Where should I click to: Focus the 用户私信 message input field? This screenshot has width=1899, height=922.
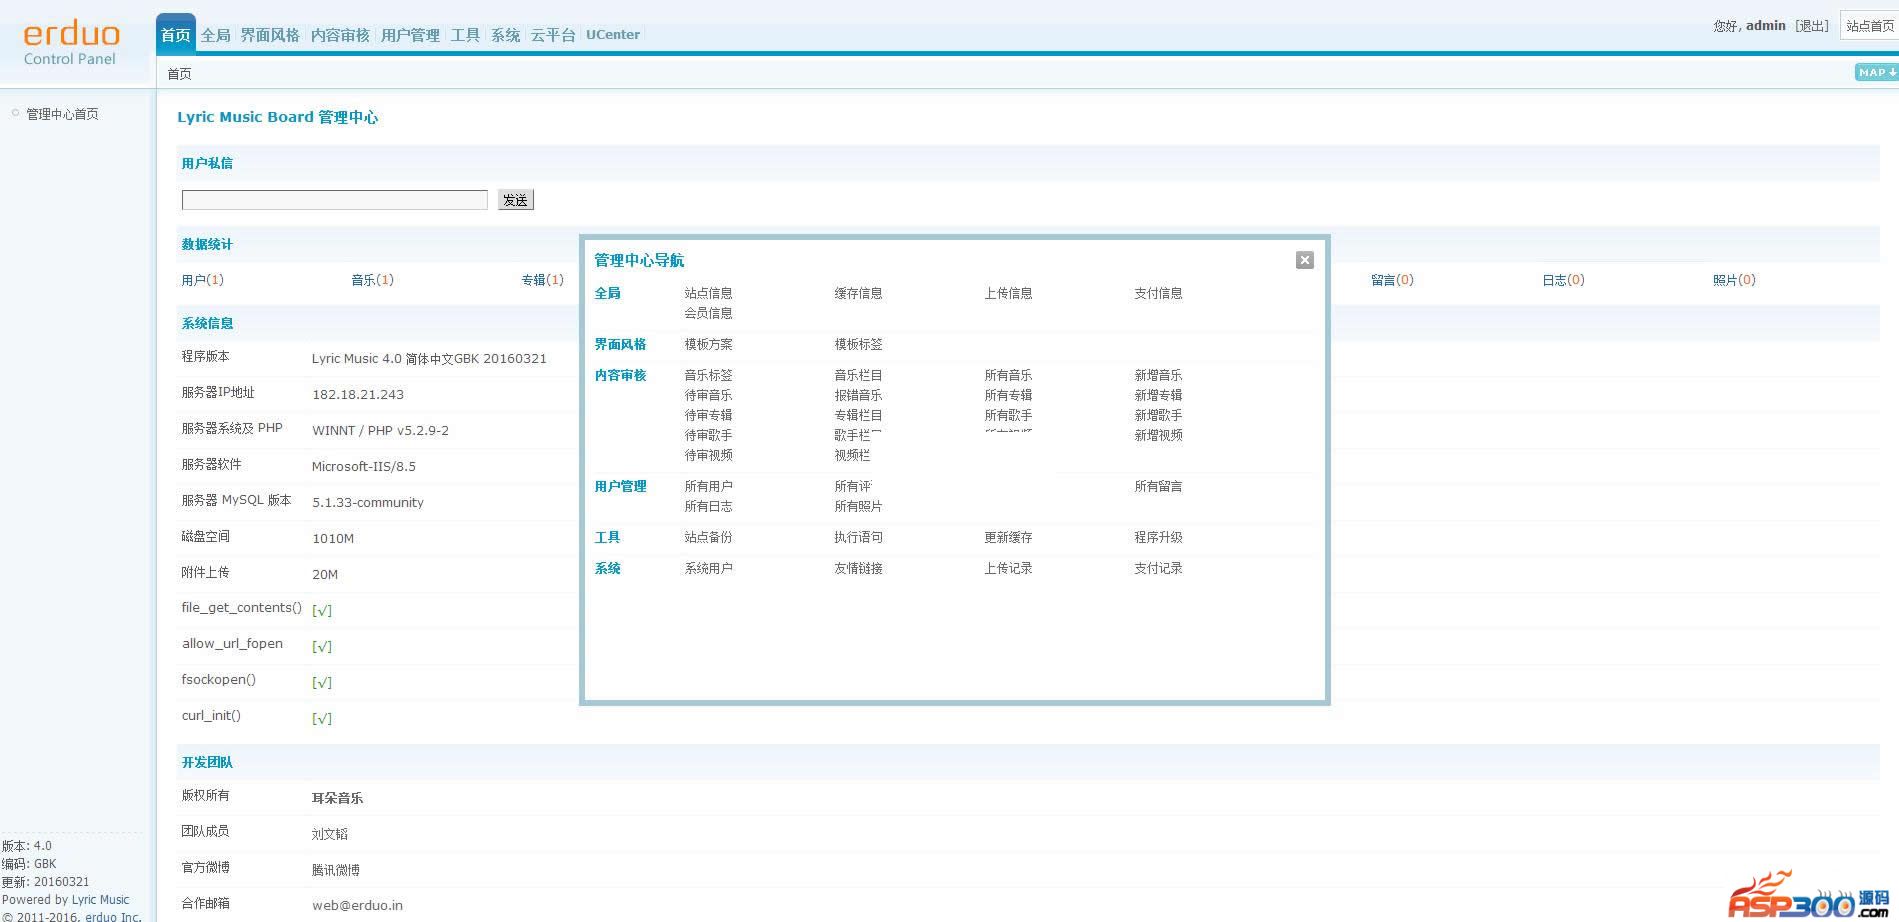[x=335, y=200]
